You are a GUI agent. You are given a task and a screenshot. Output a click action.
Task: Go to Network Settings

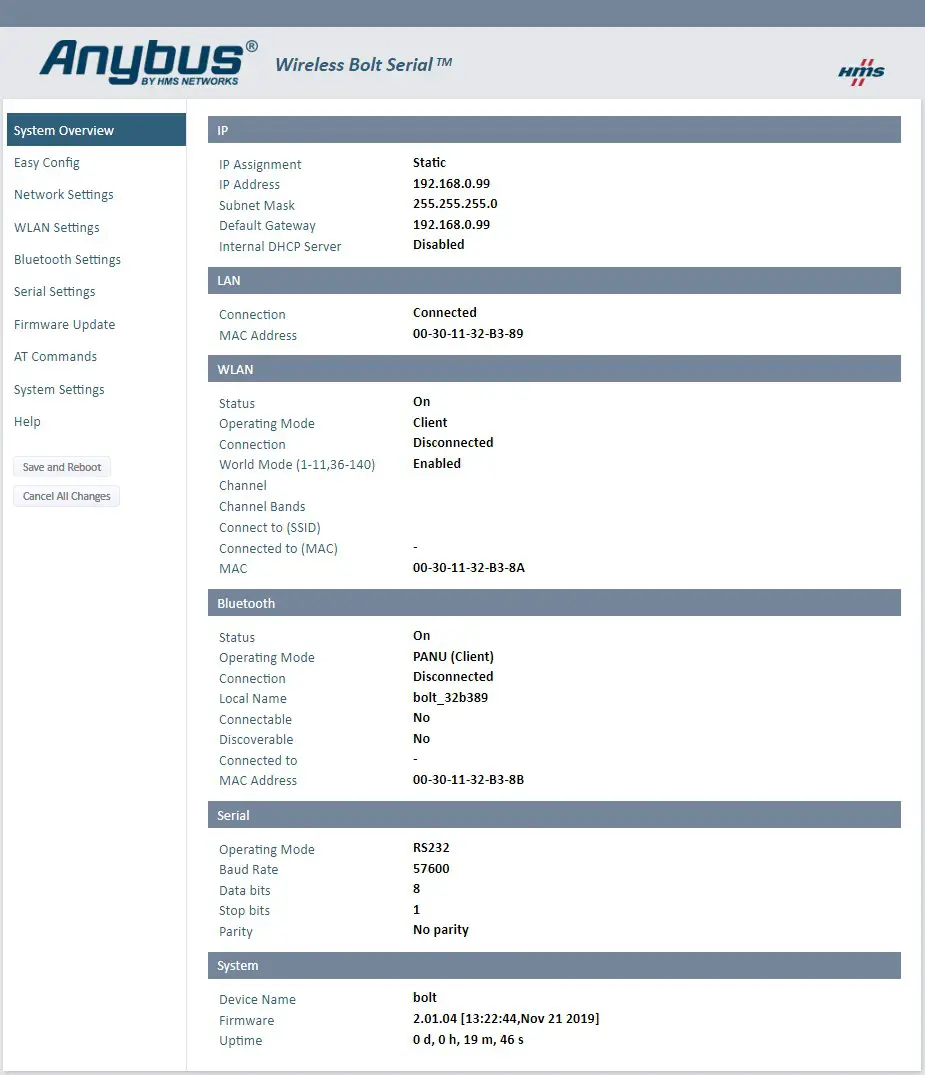(x=64, y=195)
